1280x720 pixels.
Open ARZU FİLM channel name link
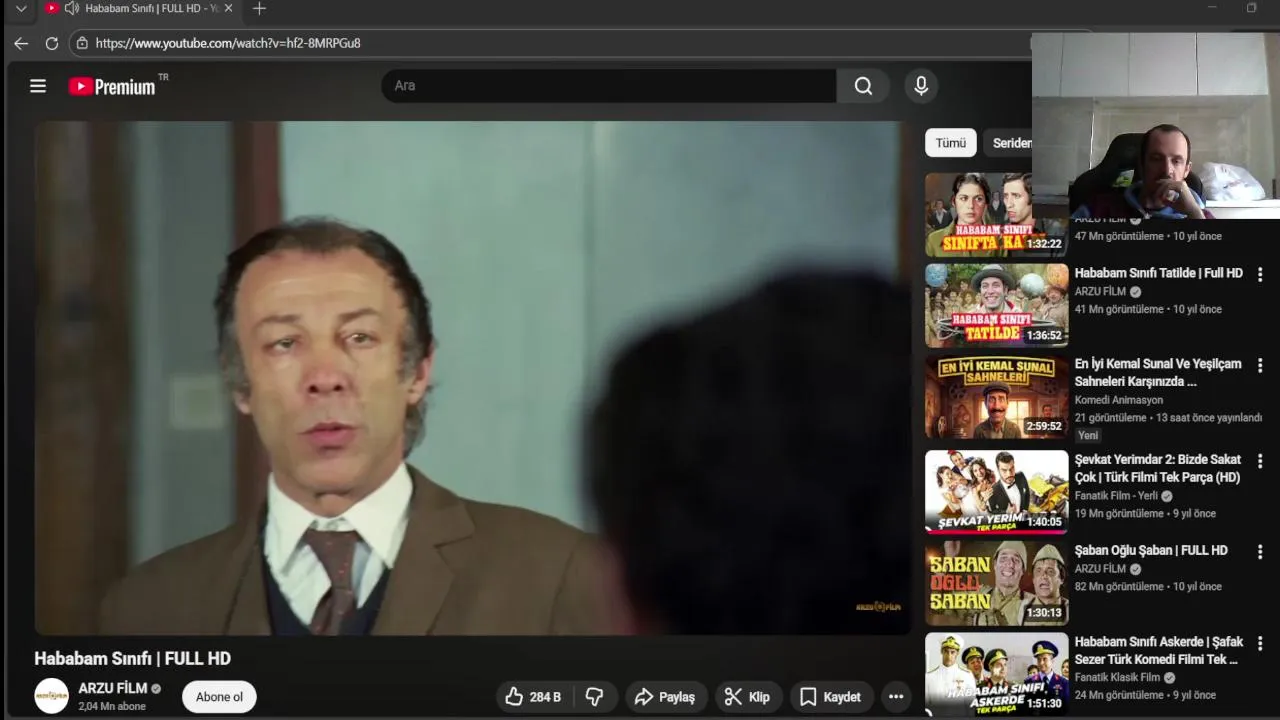[x=113, y=689]
